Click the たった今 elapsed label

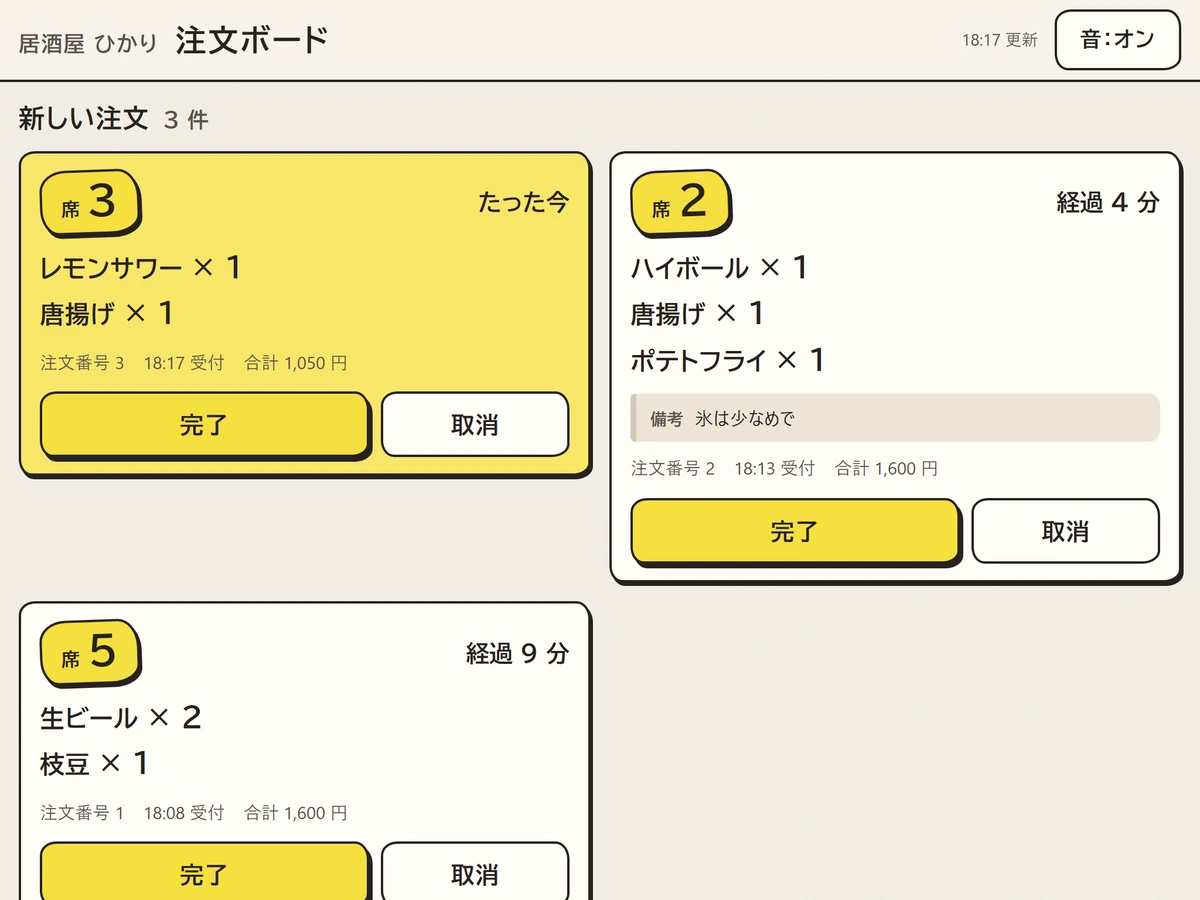pyautogui.click(x=524, y=202)
